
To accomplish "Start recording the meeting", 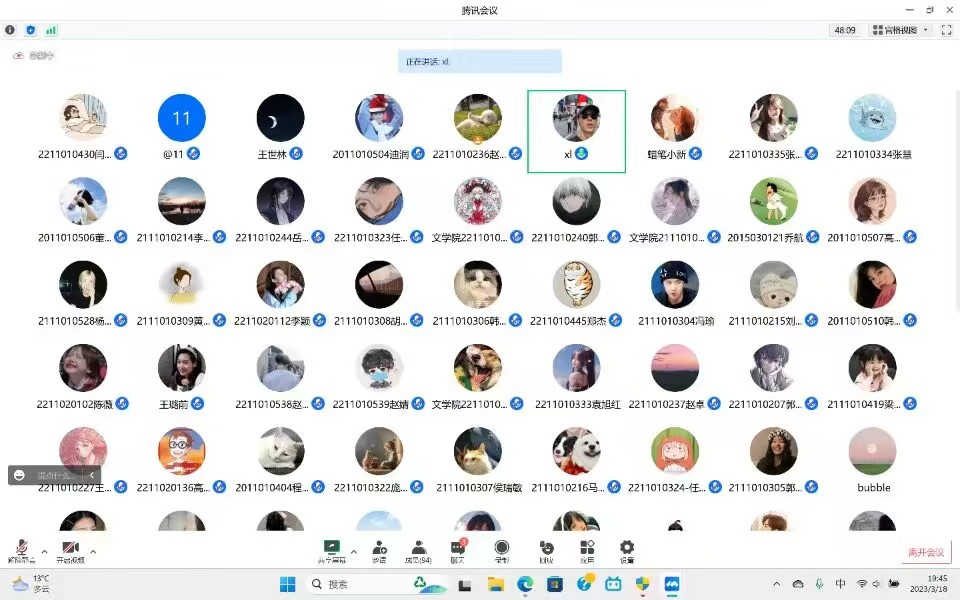I will tap(502, 550).
